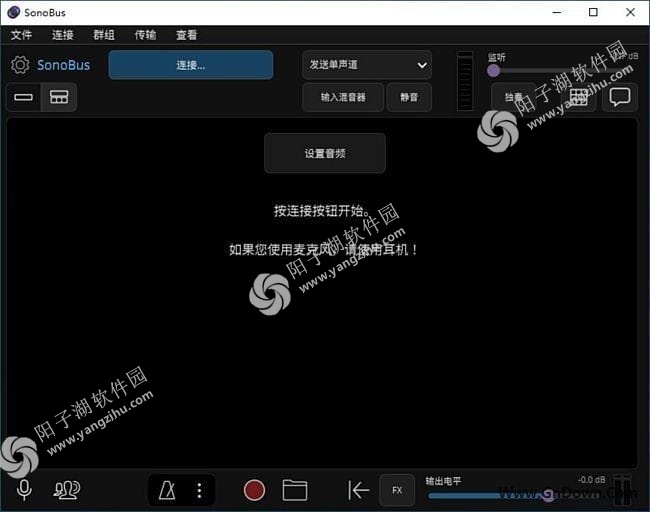Switch to full detailed layout view

click(59, 97)
